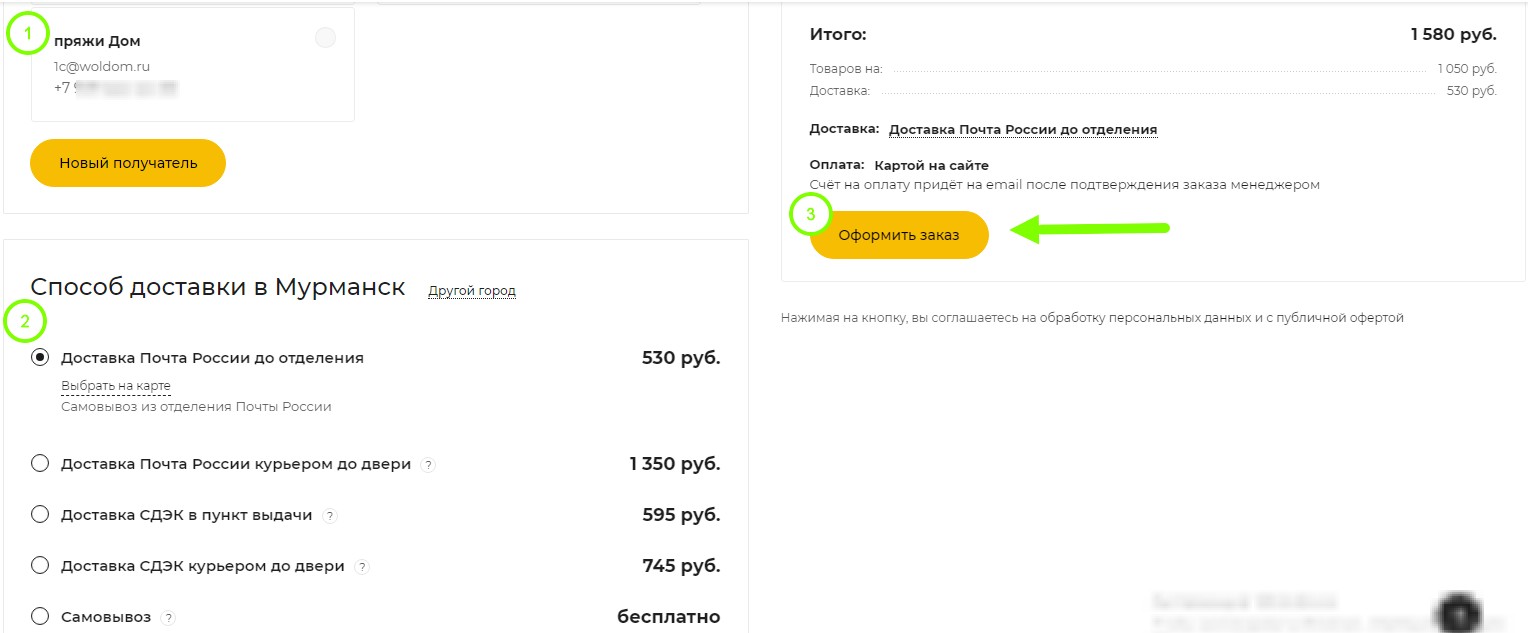Choose СДЭК курьером до двери option

coord(40,565)
